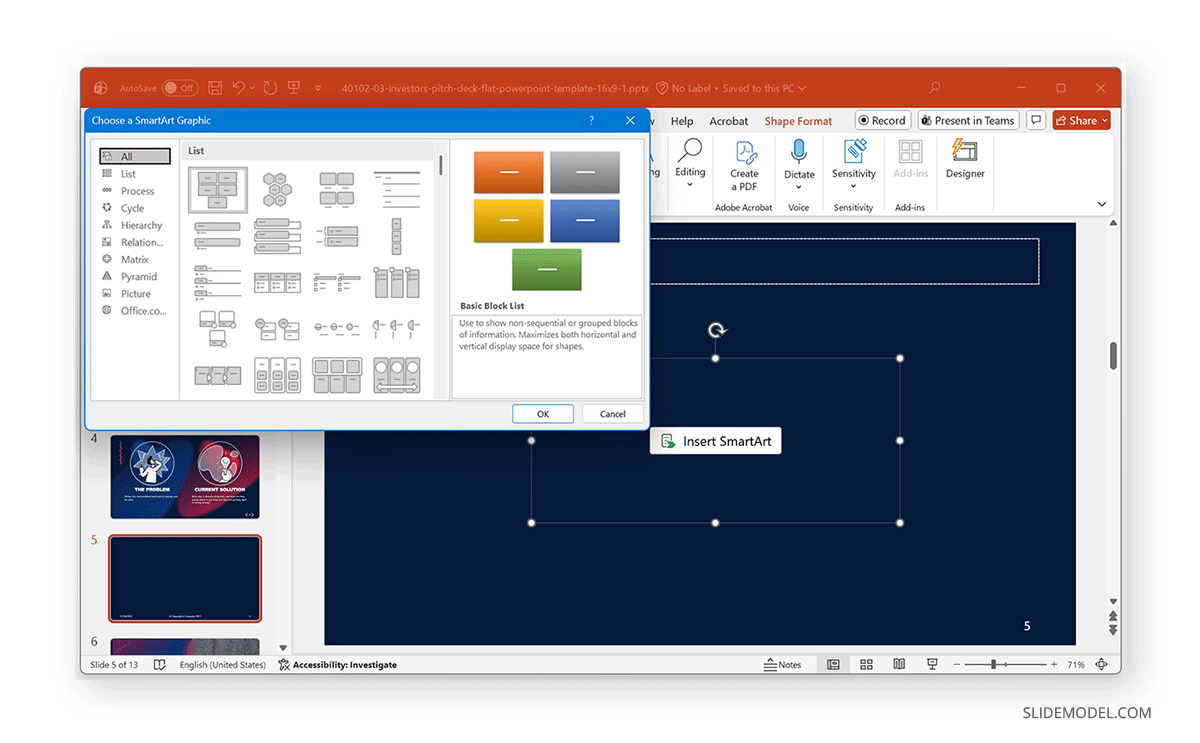Image resolution: width=1200 pixels, height=743 pixels.
Task: Click the Insert SmartArt button on the slide
Action: (x=715, y=440)
